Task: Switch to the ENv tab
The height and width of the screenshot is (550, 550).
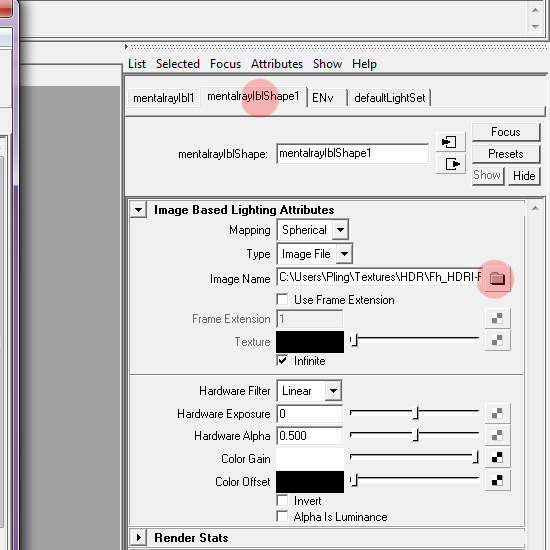Action: 326,98
